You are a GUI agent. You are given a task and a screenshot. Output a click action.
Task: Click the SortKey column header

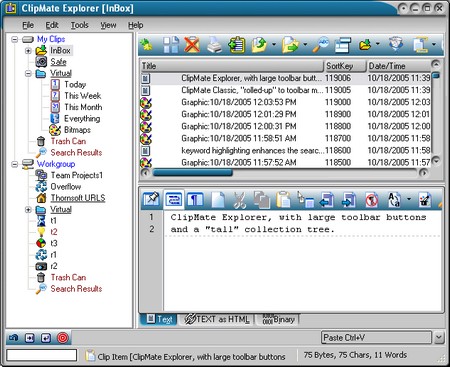[x=345, y=66]
